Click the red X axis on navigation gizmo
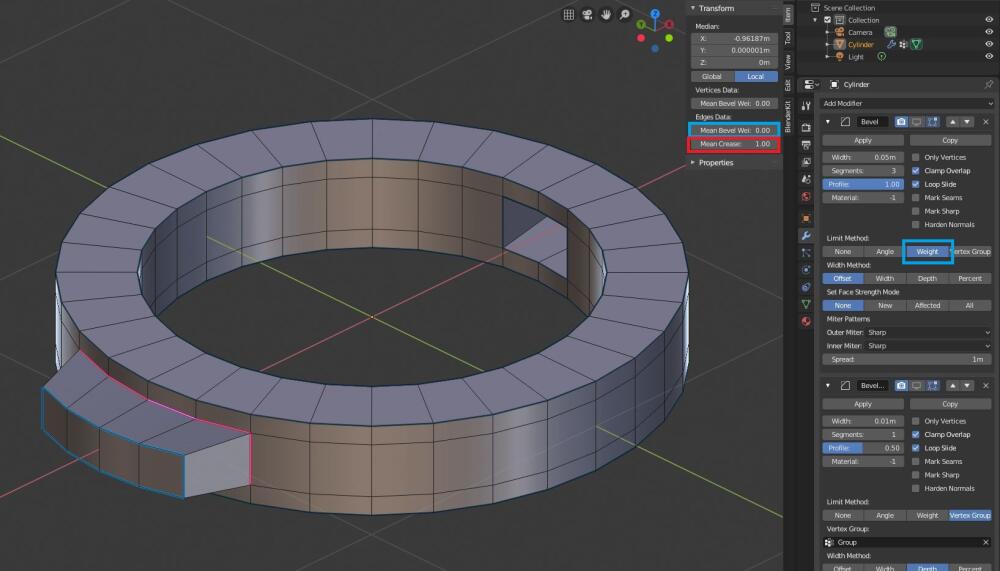The image size is (1000, 571). (669, 24)
